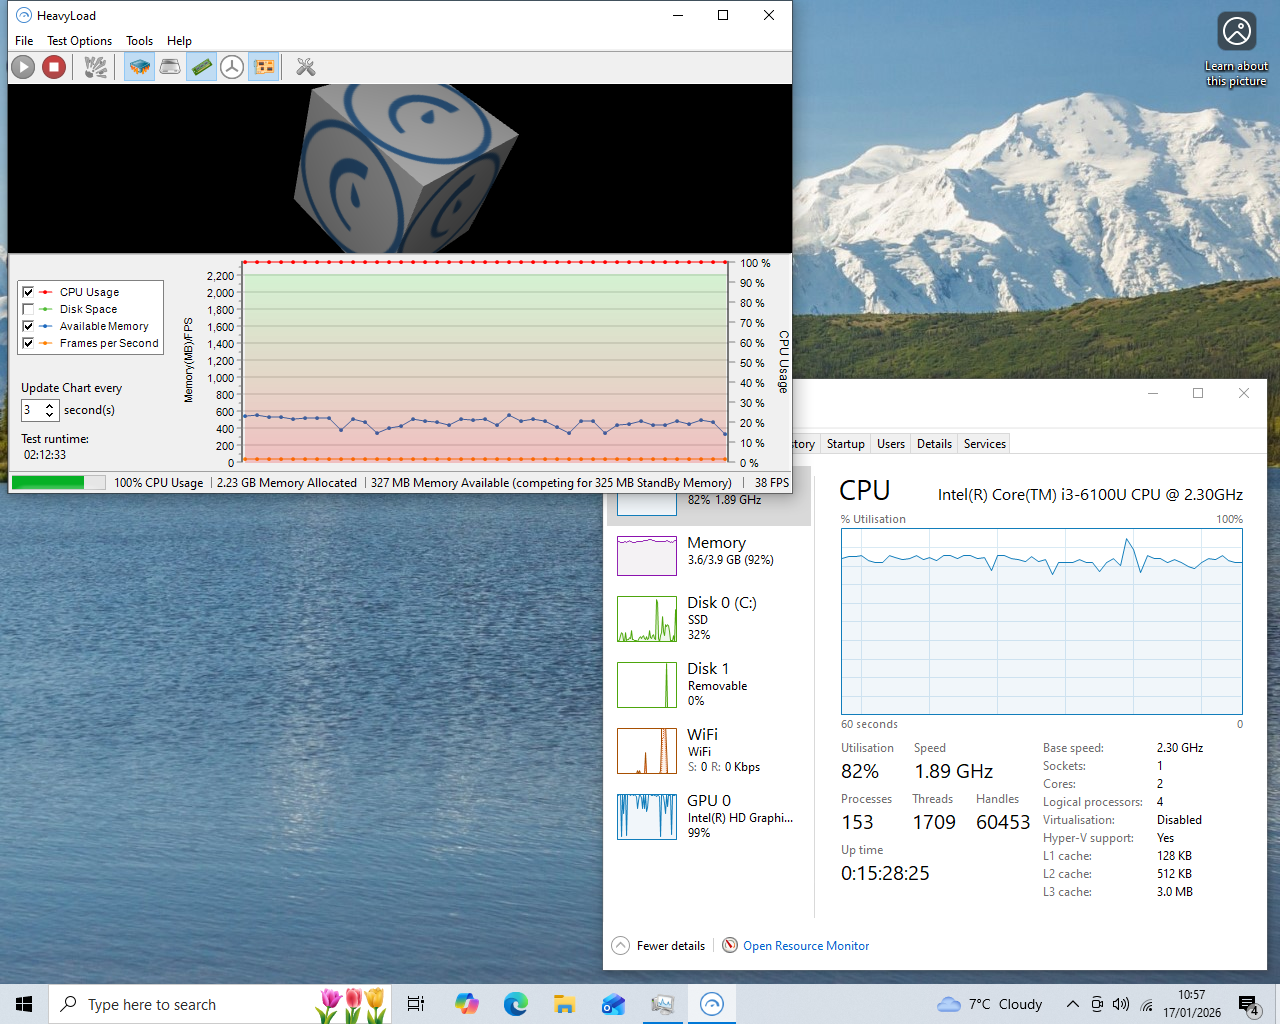
Task: Toggle the allocate memory stress icon
Action: (201, 67)
